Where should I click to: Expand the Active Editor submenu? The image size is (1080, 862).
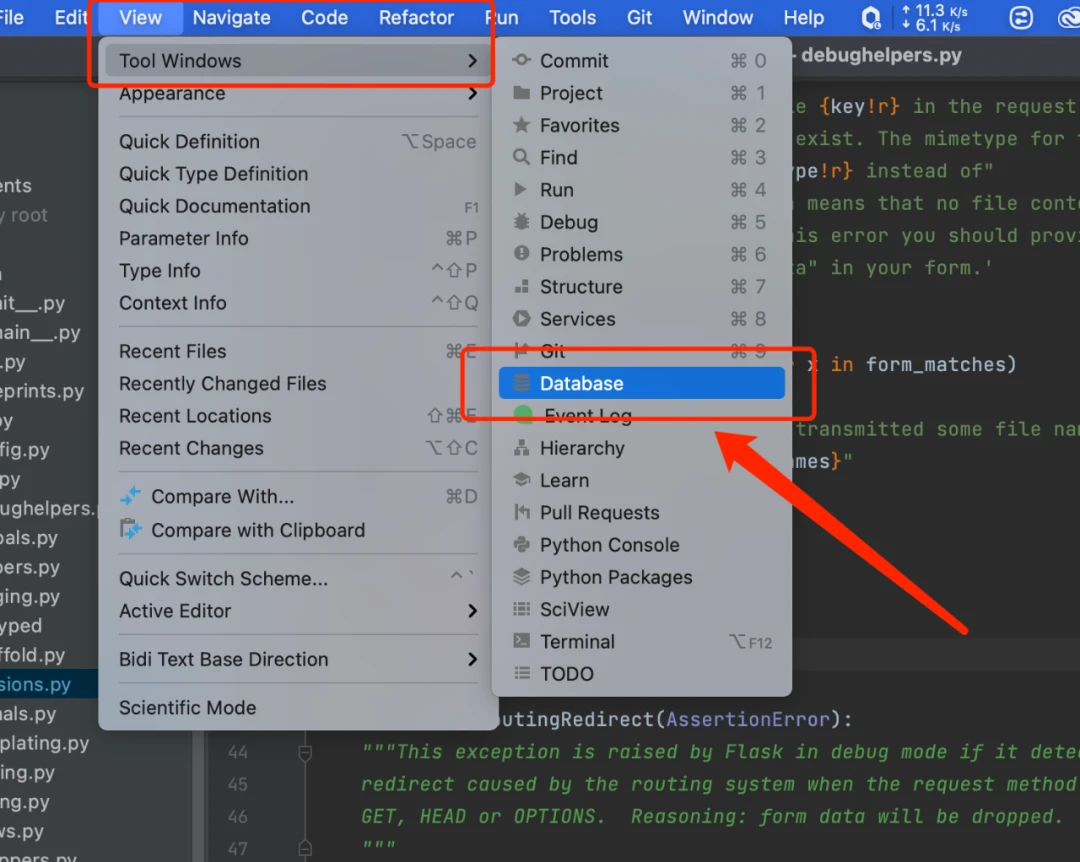[x=472, y=611]
